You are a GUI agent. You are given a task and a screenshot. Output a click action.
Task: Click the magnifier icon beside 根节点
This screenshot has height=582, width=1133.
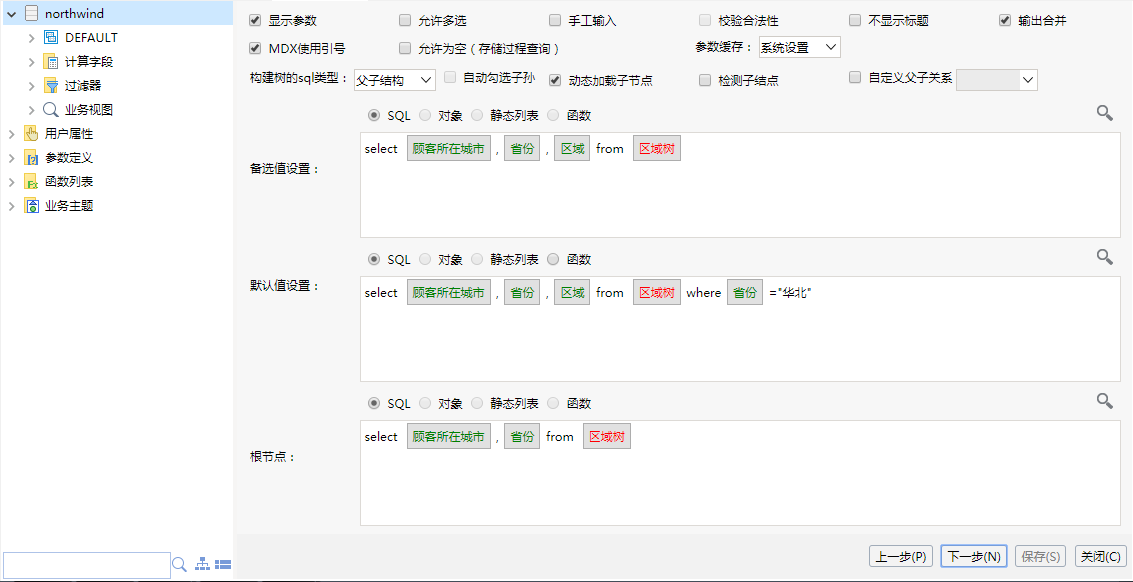click(x=1104, y=401)
